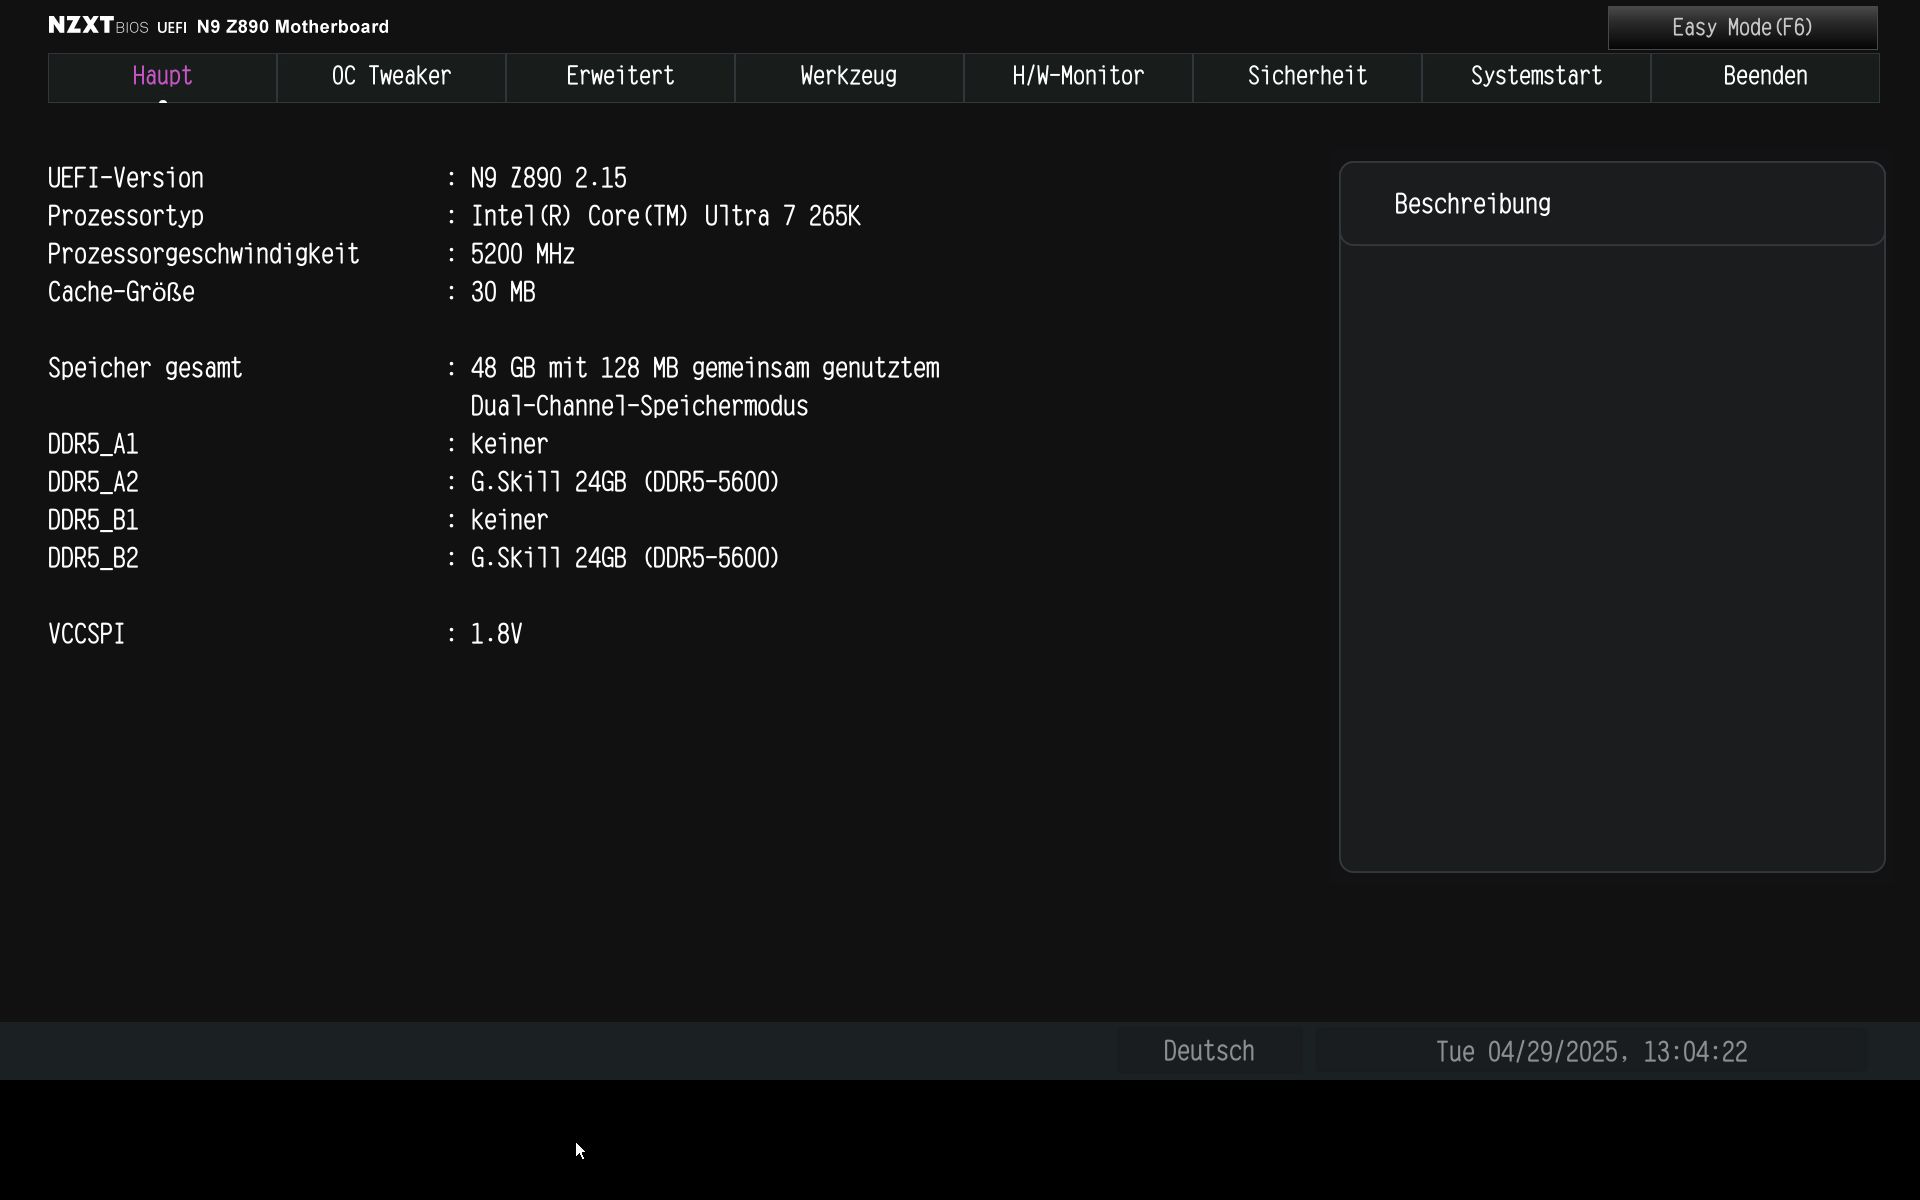Go to the H/W-Monitor tab
Screen dimensions: 1920x1200
pos(1078,77)
